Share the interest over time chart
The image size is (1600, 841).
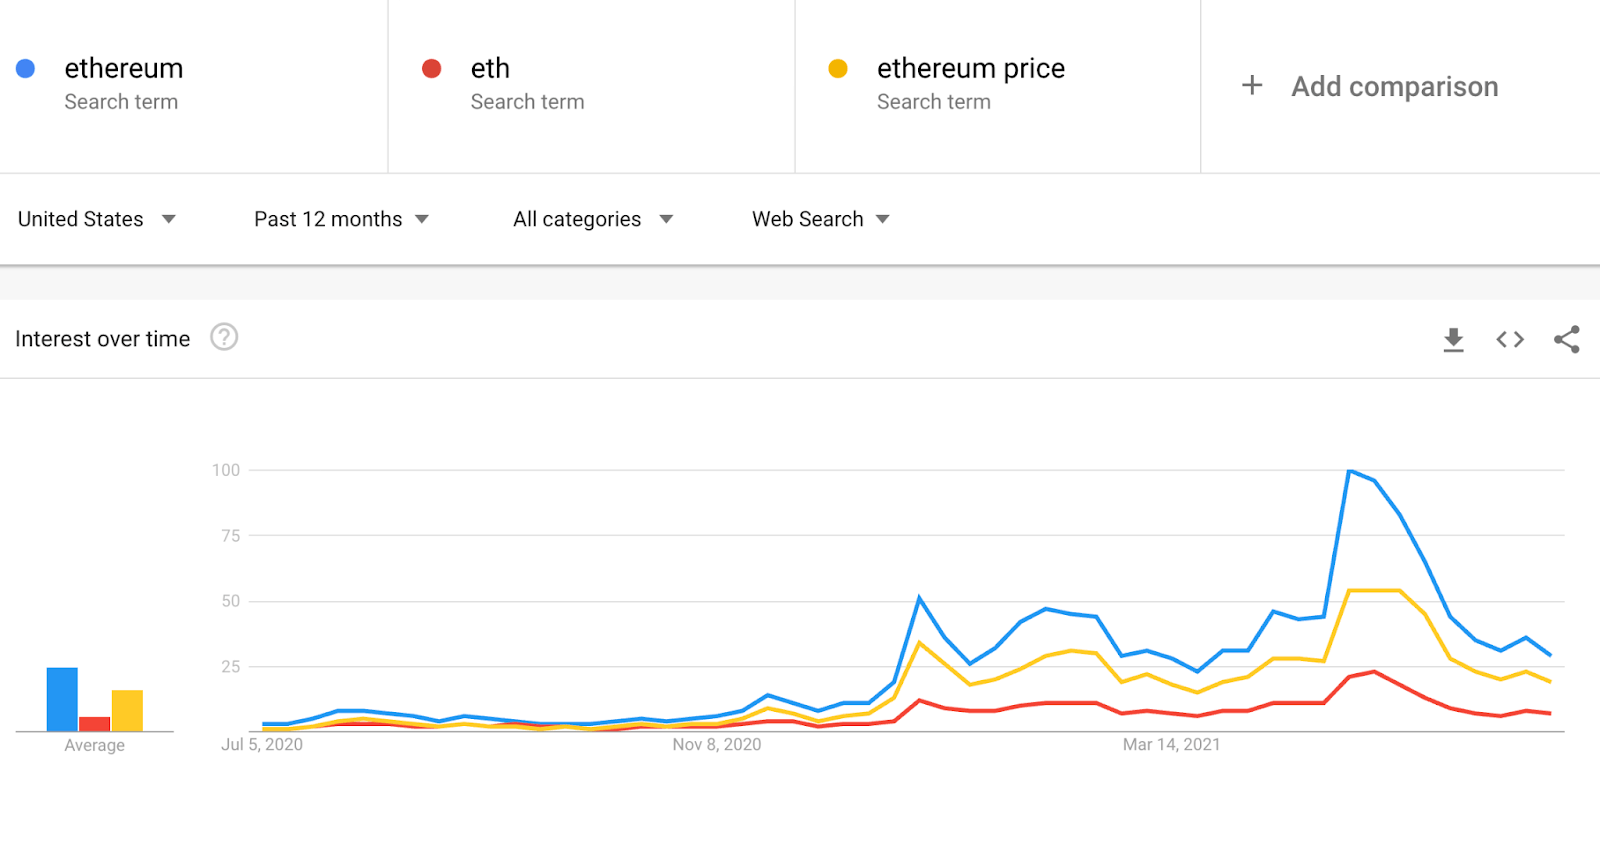(x=1567, y=340)
